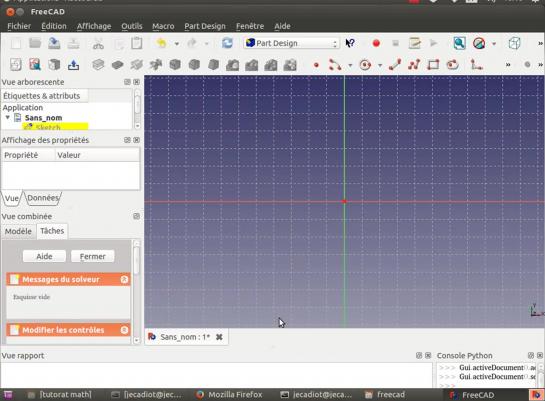Open the [tutorat math] taskbar window

(x=59, y=394)
